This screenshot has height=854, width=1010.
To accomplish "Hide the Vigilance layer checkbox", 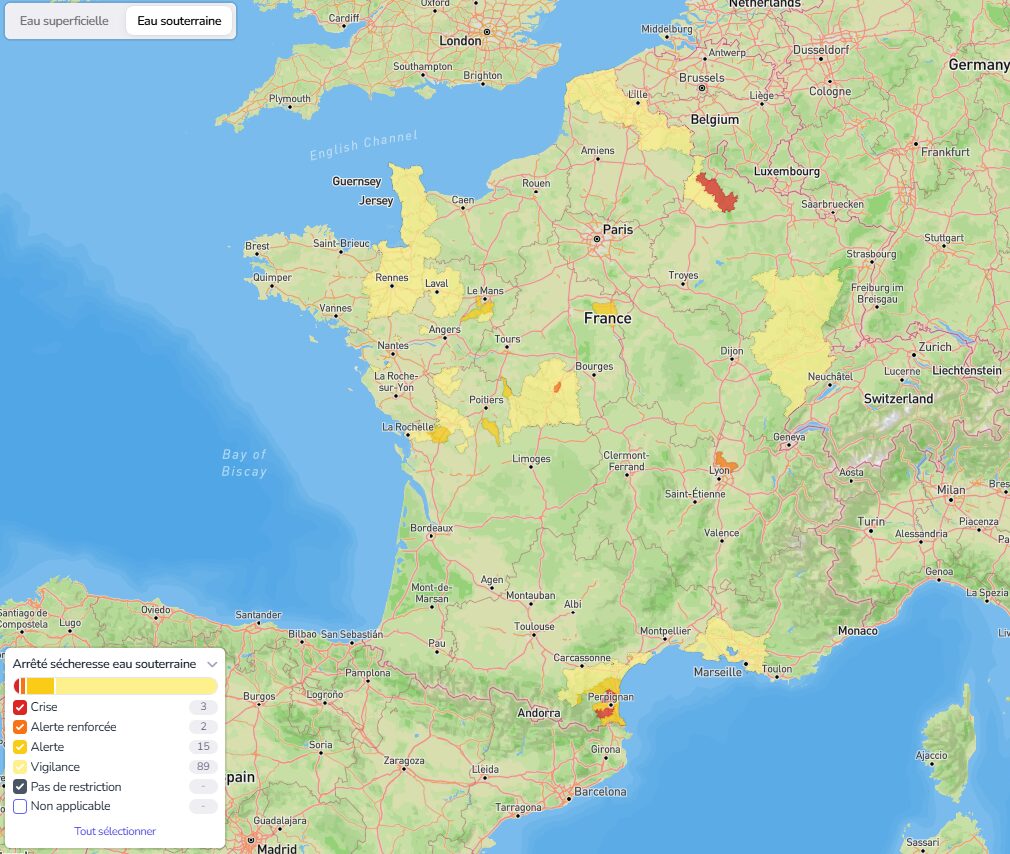I will point(20,767).
